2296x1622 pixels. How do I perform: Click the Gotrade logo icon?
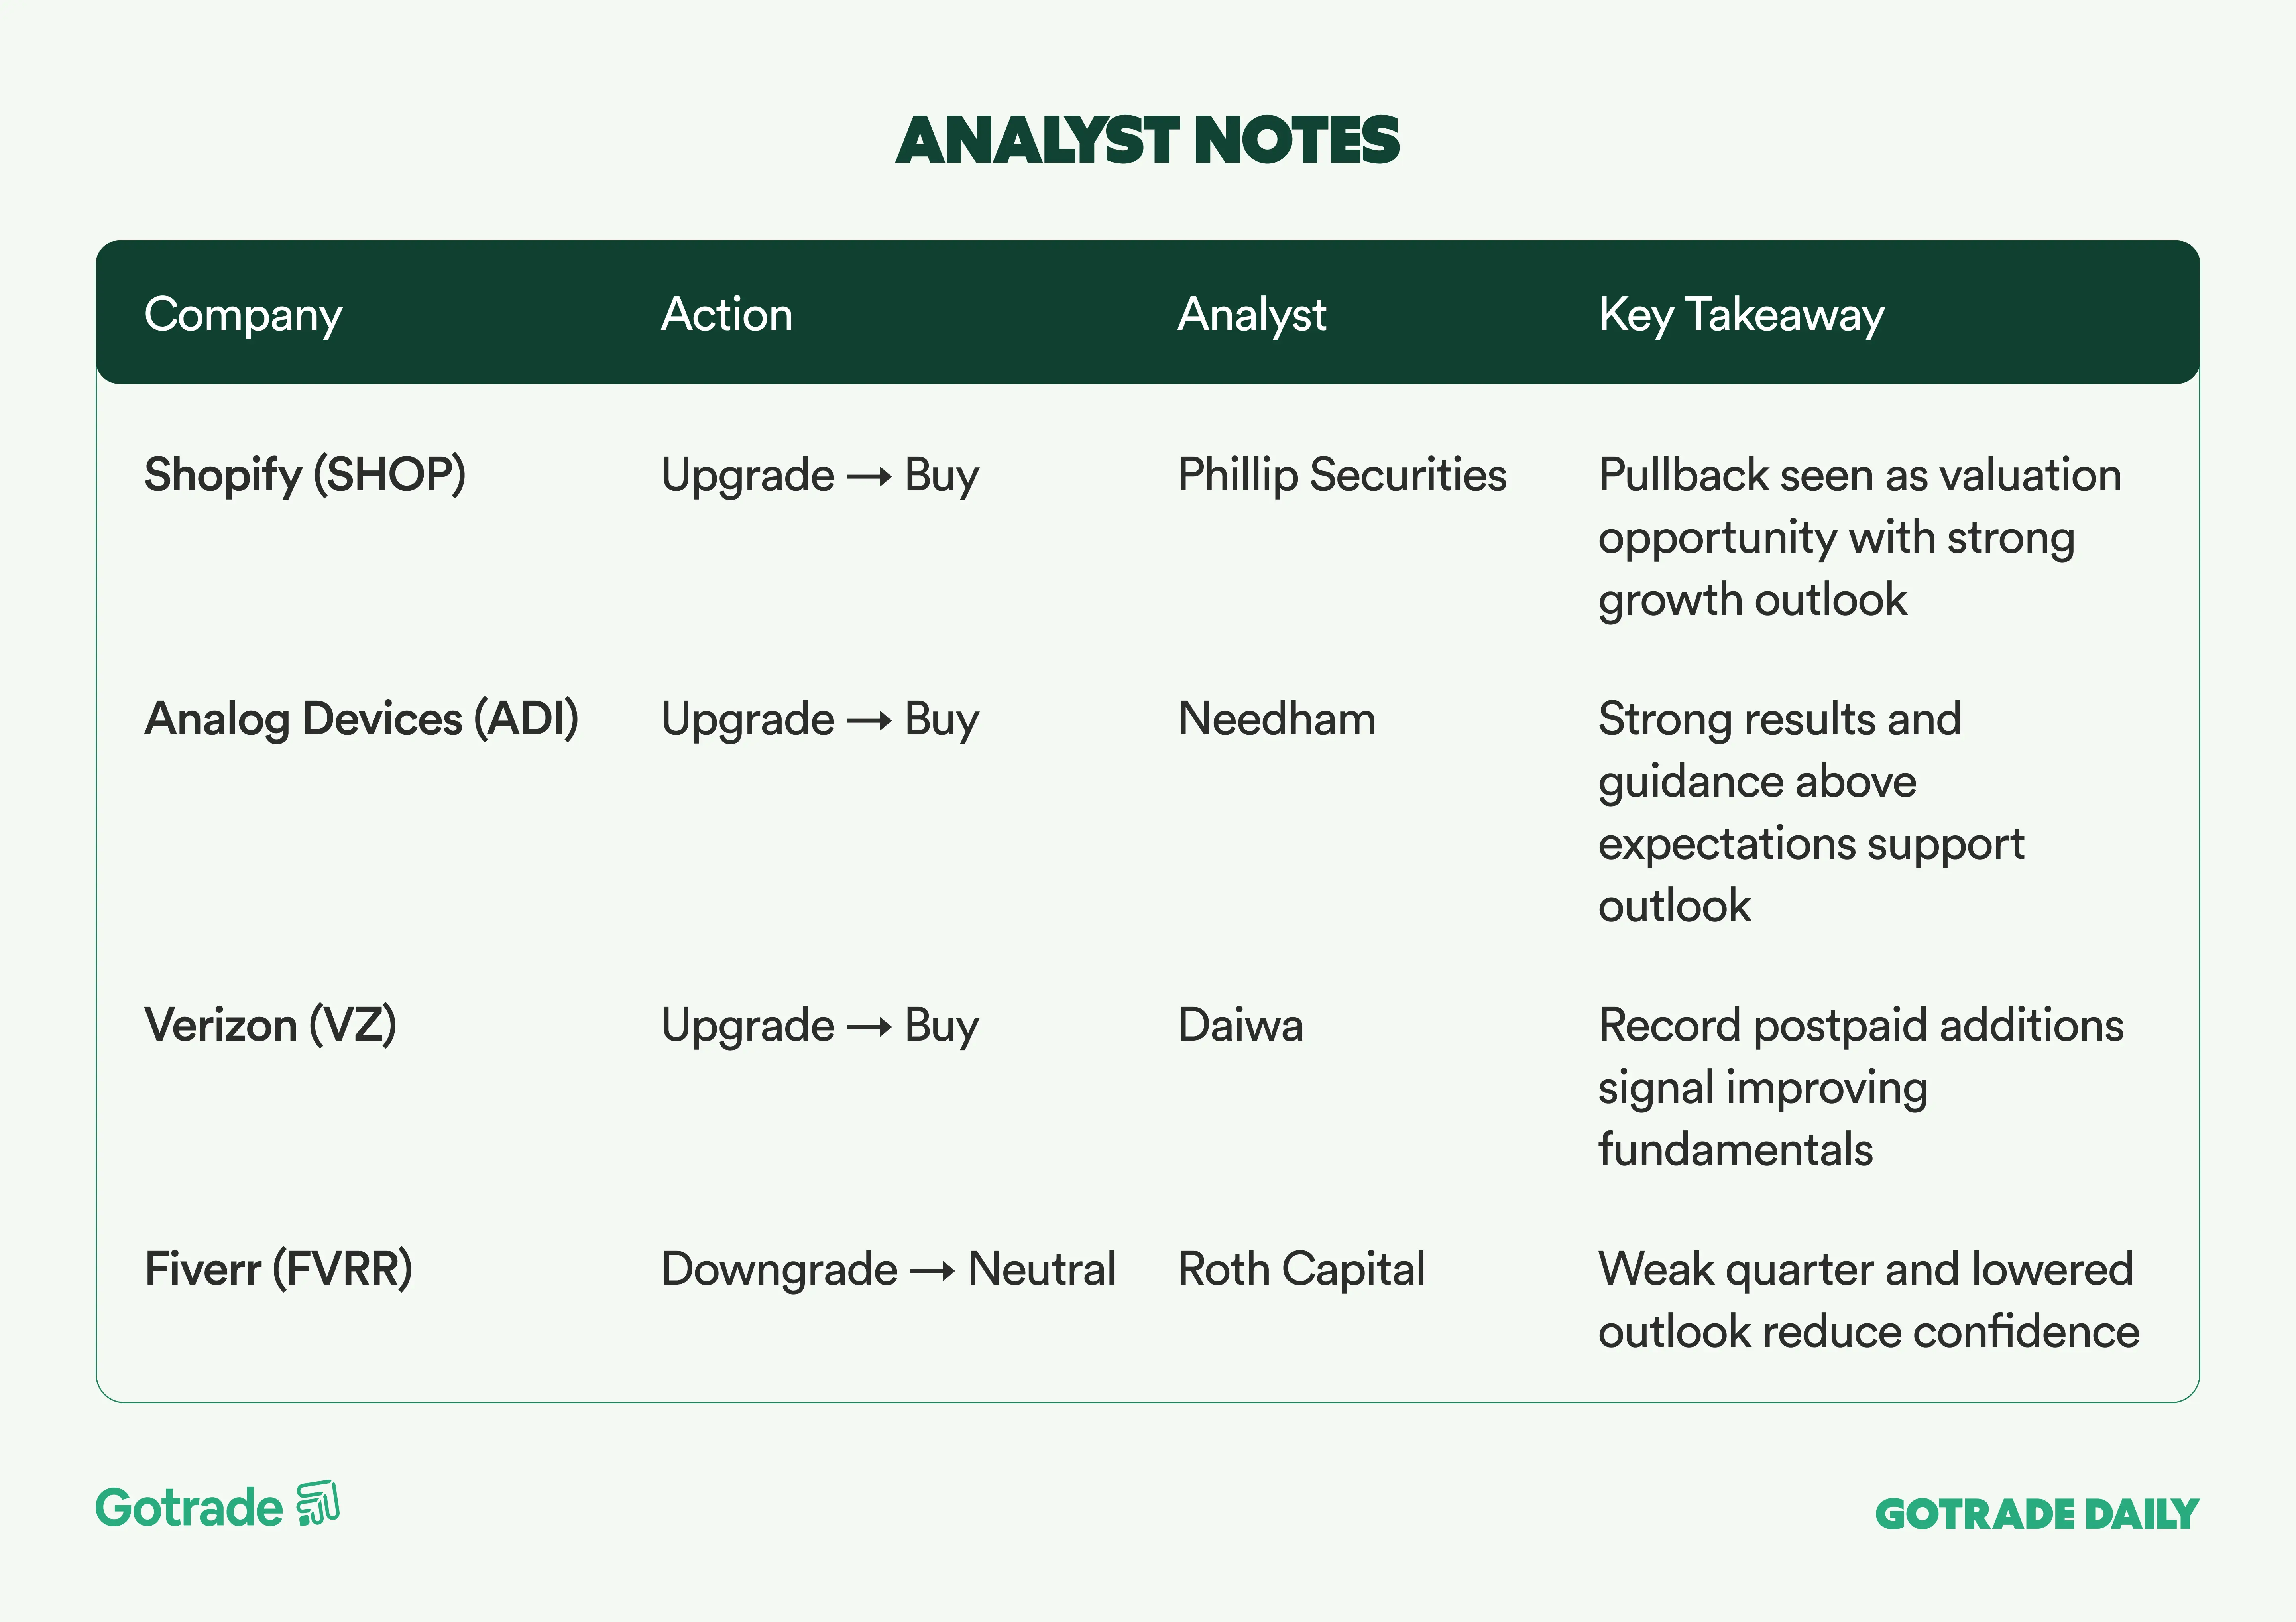tap(319, 1504)
